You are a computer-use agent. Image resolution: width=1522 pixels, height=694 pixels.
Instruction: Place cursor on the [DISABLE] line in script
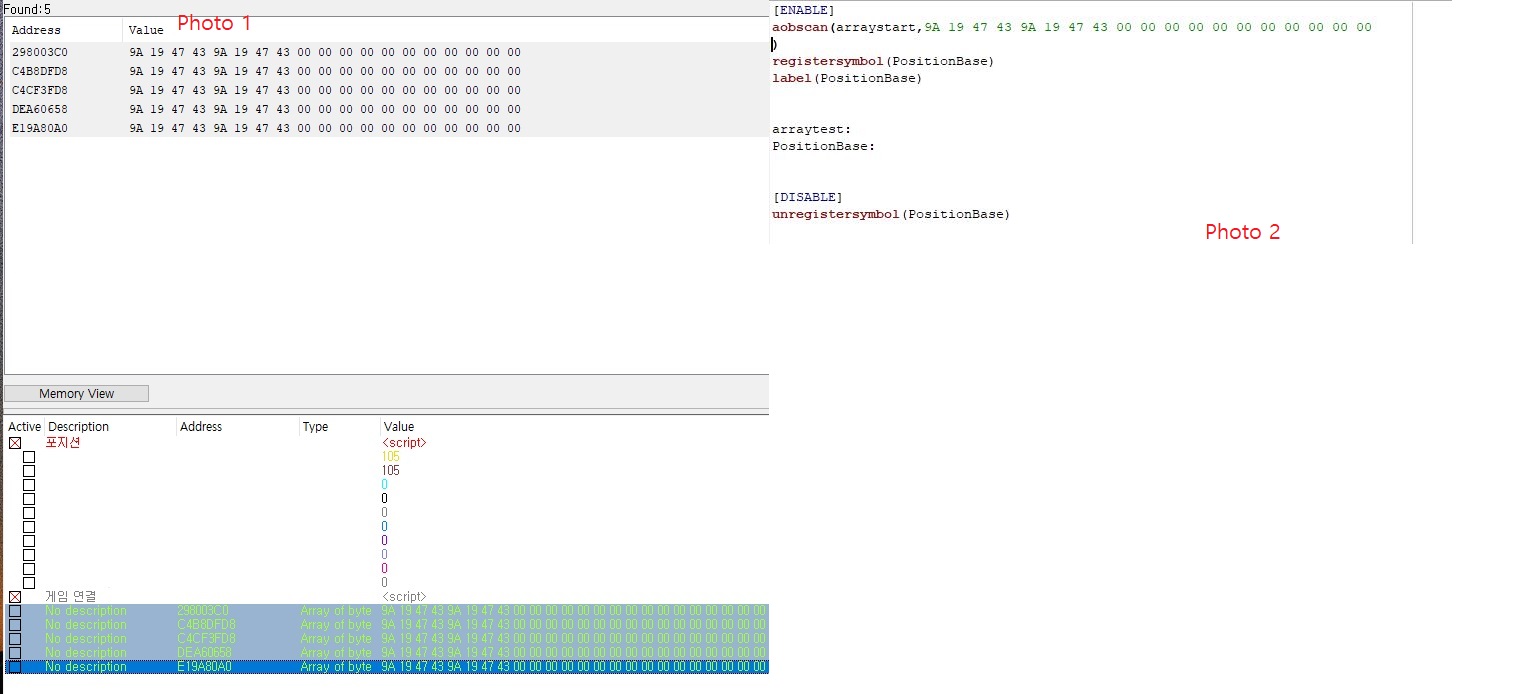coord(807,197)
